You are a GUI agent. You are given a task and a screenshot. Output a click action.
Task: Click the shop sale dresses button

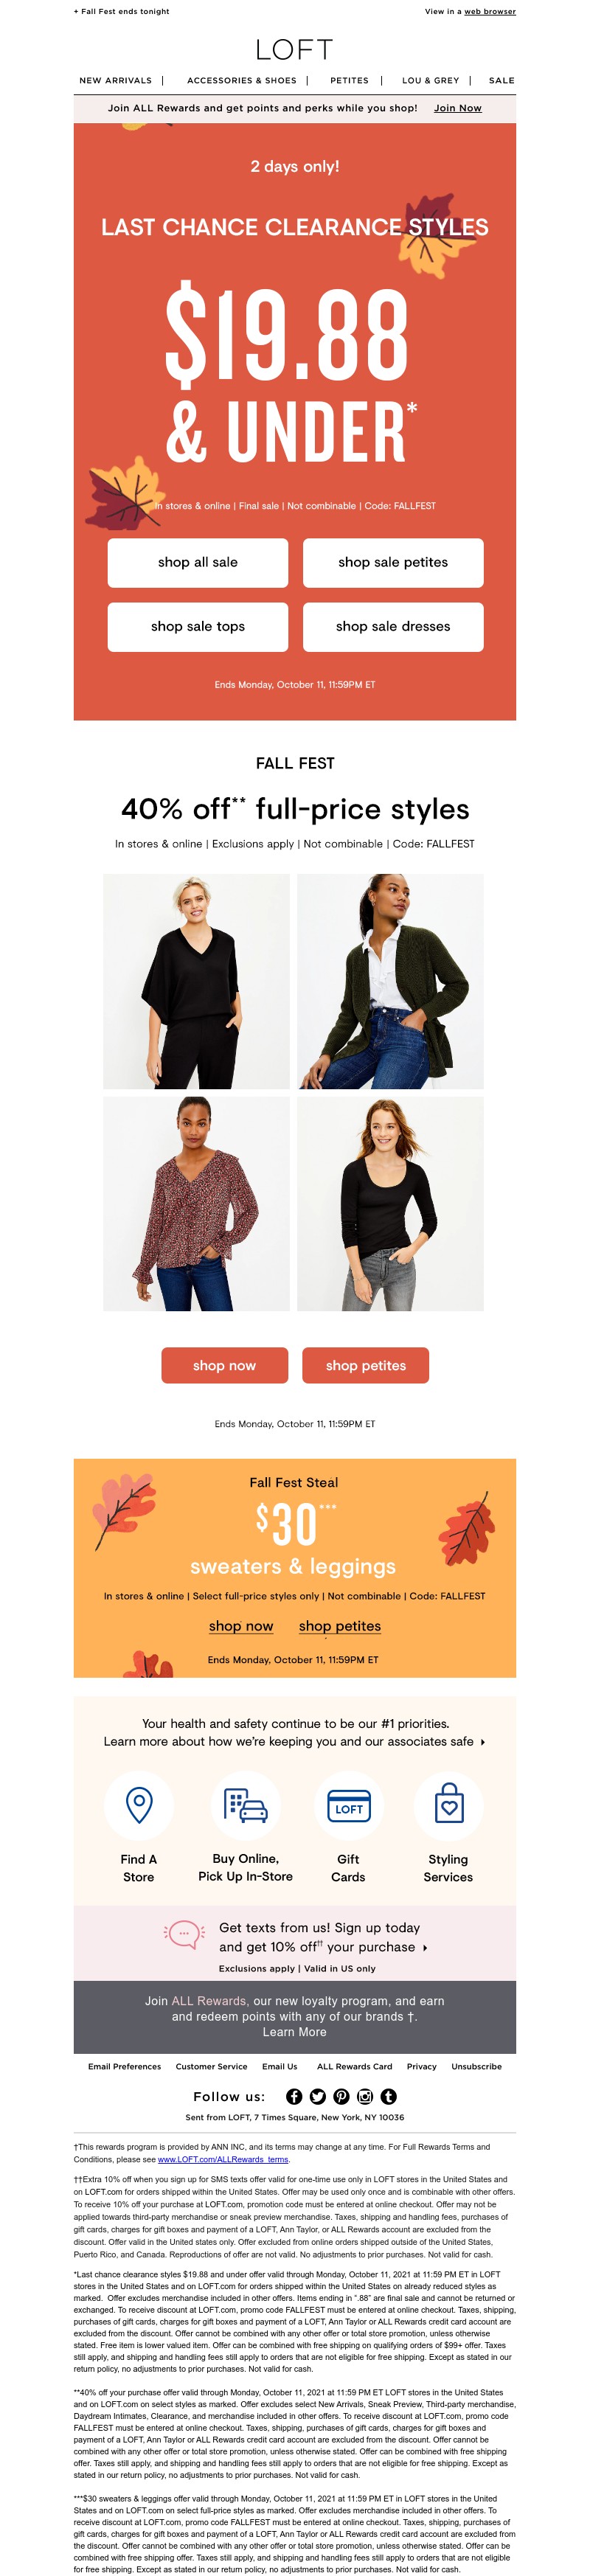pos(393,626)
